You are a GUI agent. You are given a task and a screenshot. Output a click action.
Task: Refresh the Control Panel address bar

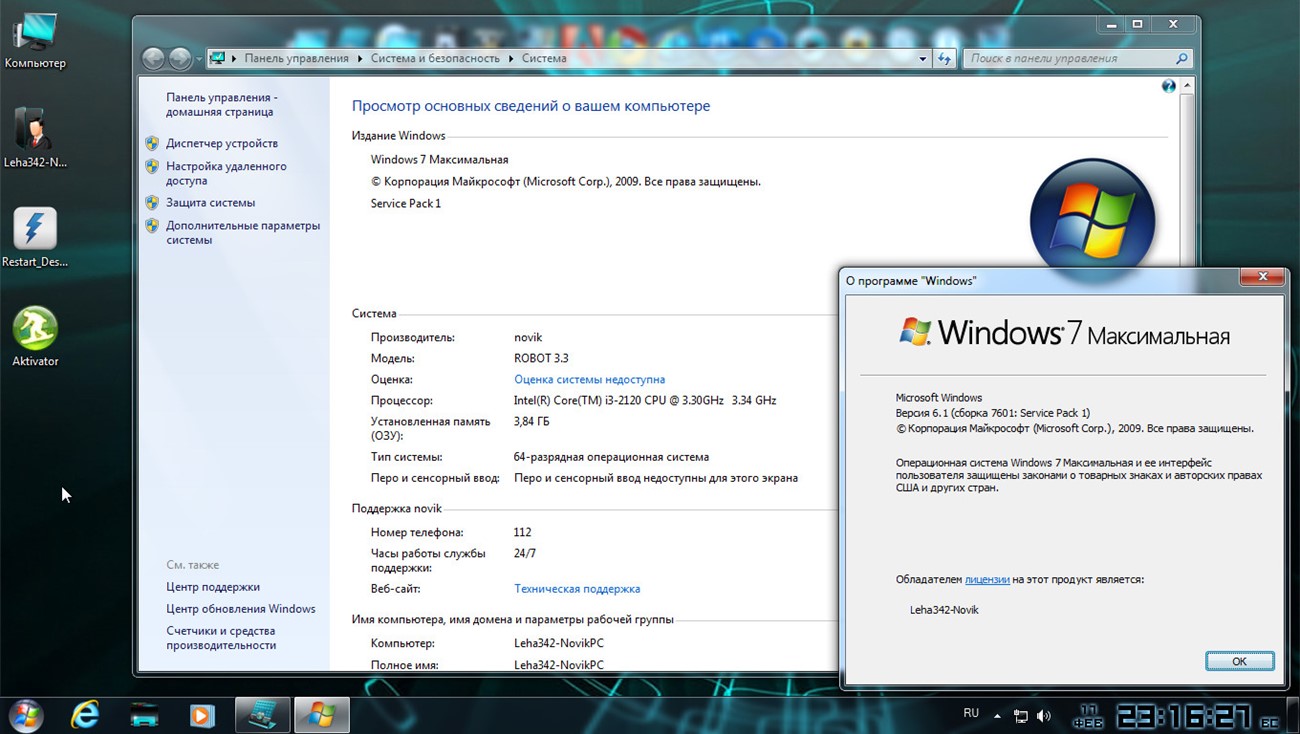point(945,59)
